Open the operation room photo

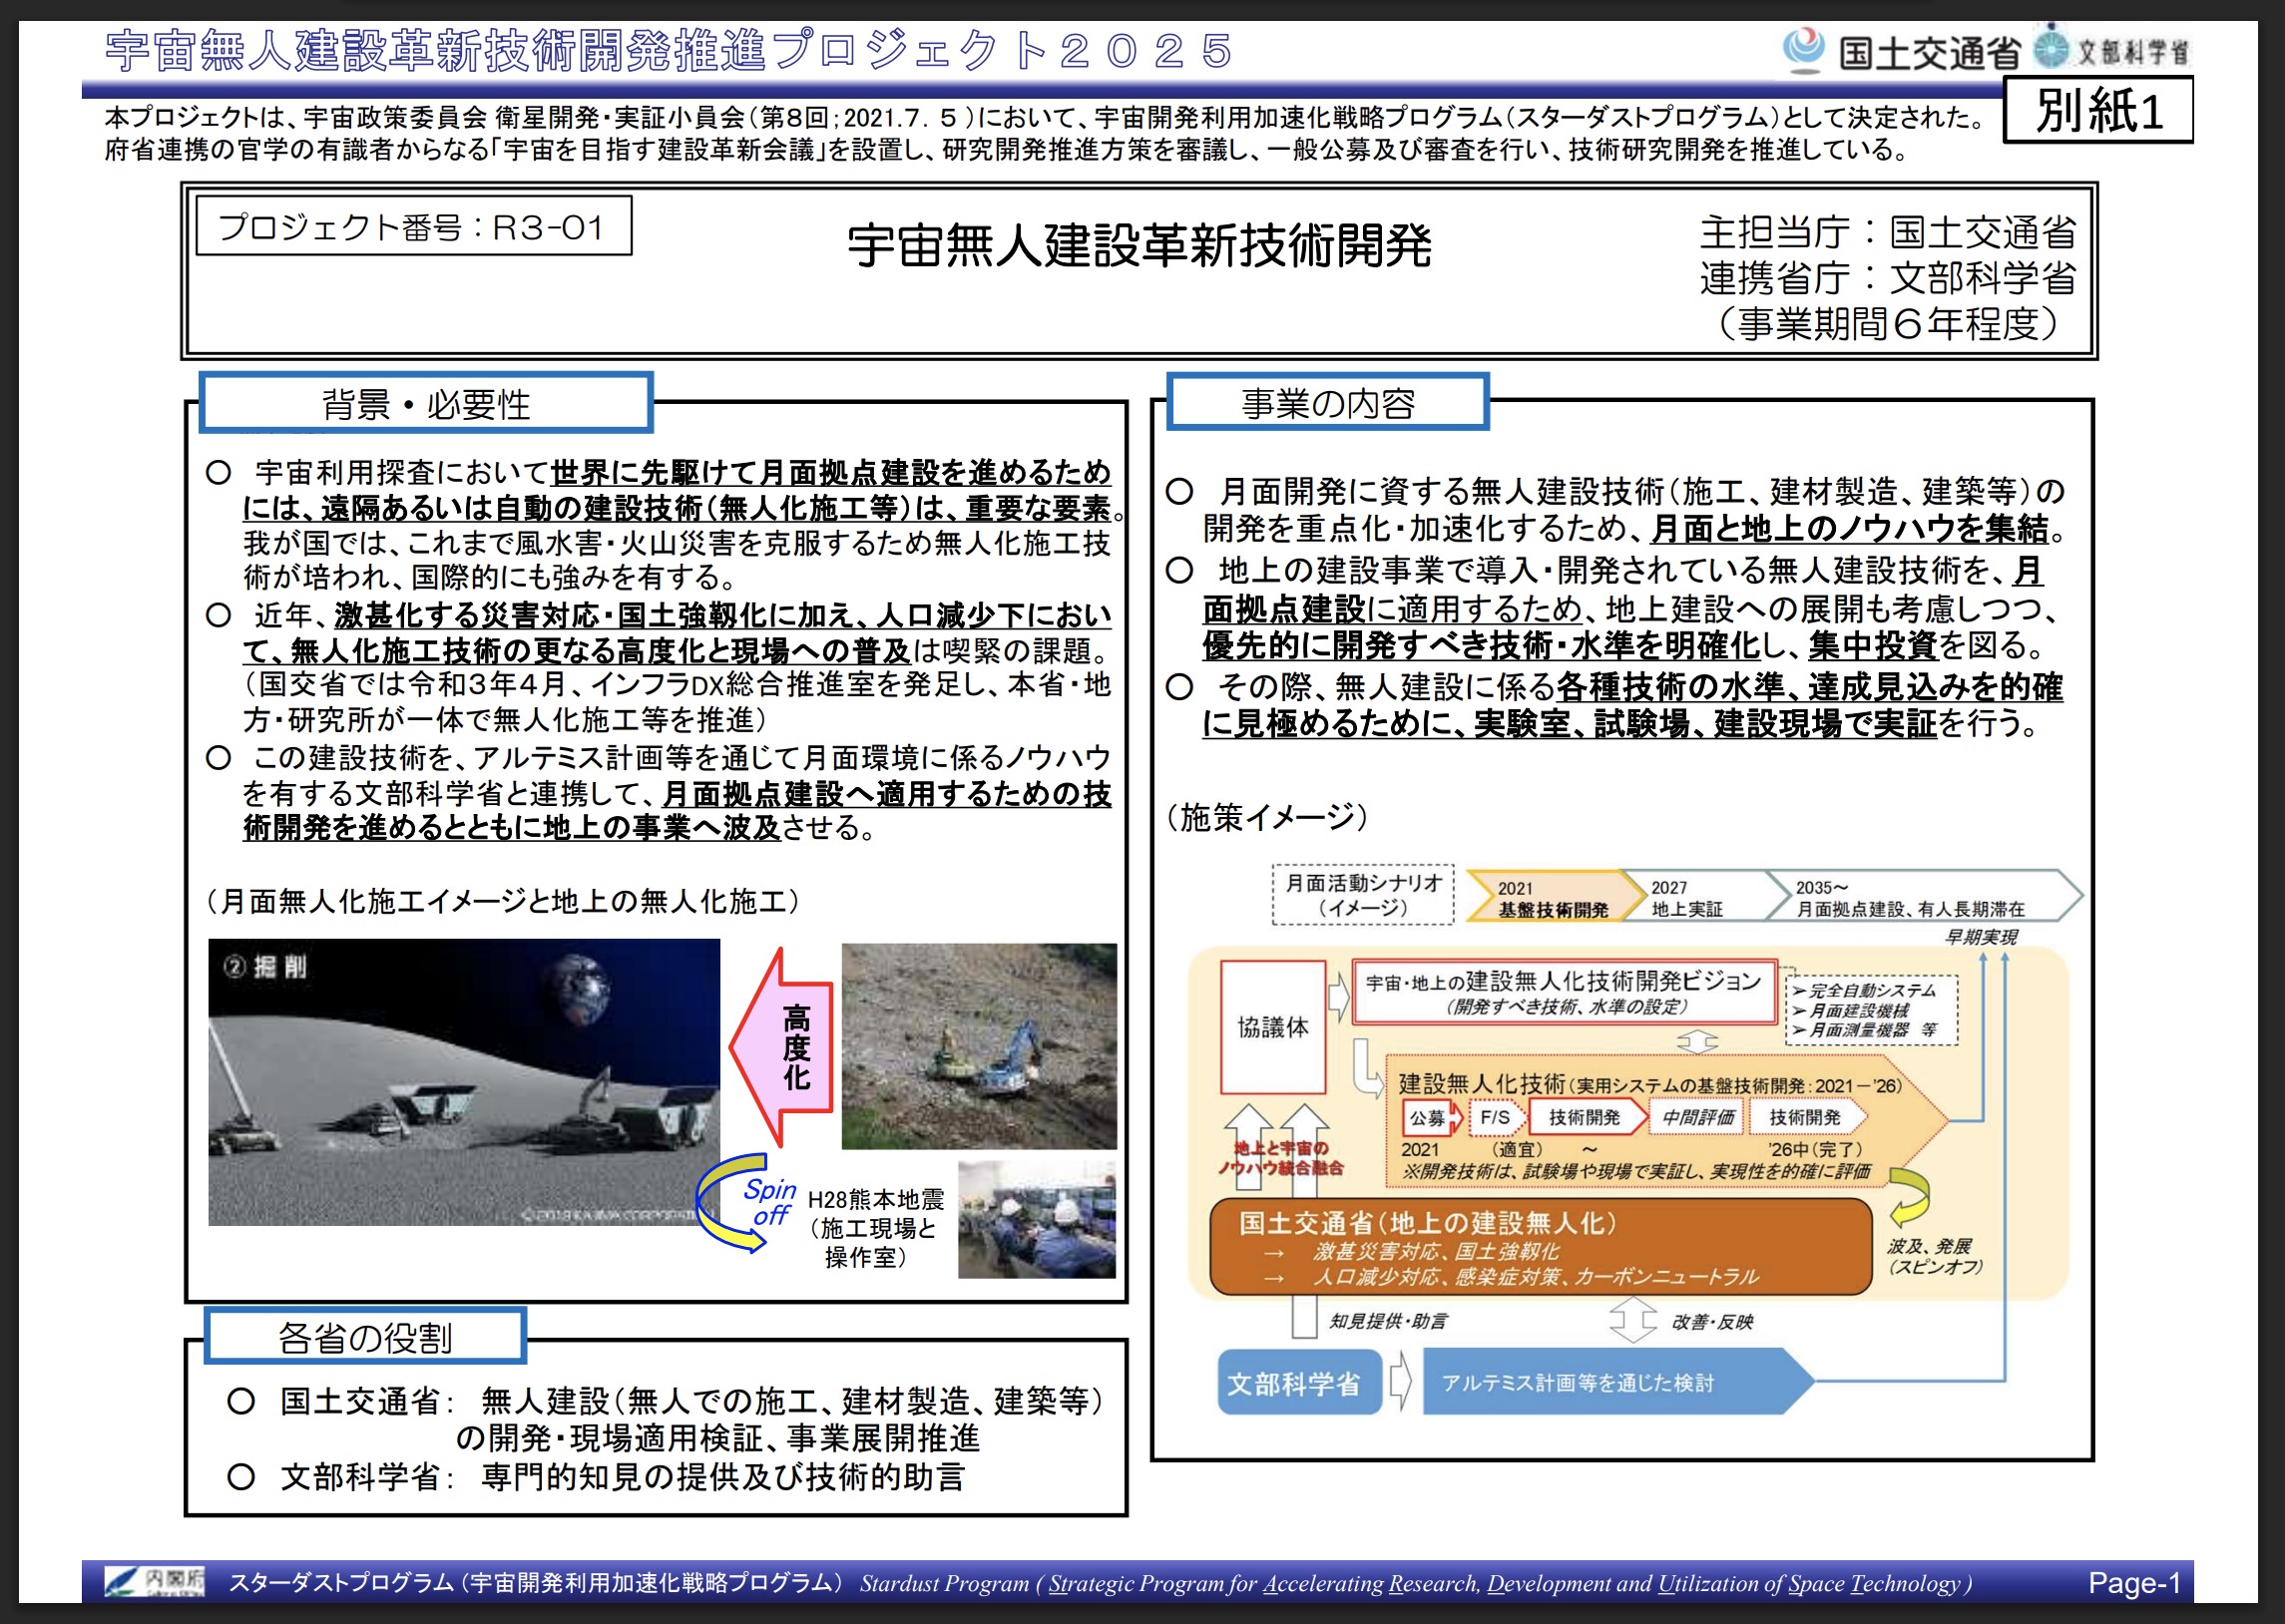coord(1036,1219)
